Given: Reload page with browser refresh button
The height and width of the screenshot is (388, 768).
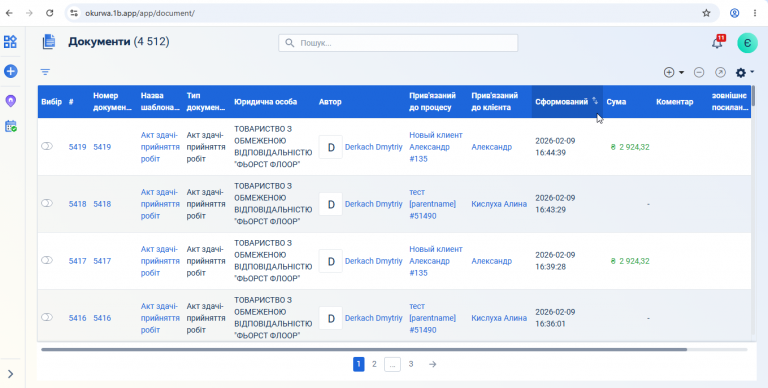Looking at the screenshot, I should coord(49,13).
